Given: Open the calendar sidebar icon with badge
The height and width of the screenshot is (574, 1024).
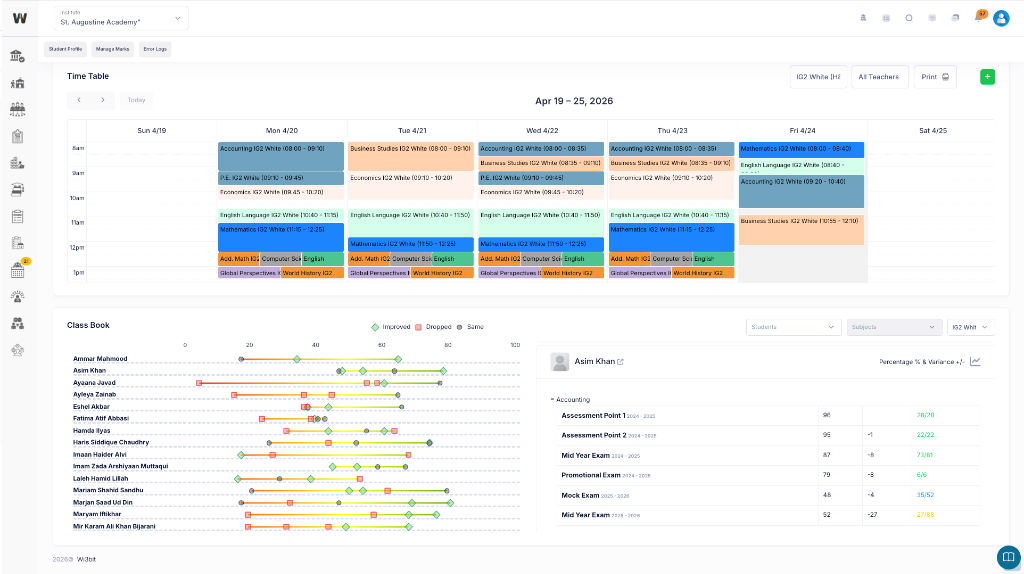Looking at the screenshot, I should coord(18,270).
